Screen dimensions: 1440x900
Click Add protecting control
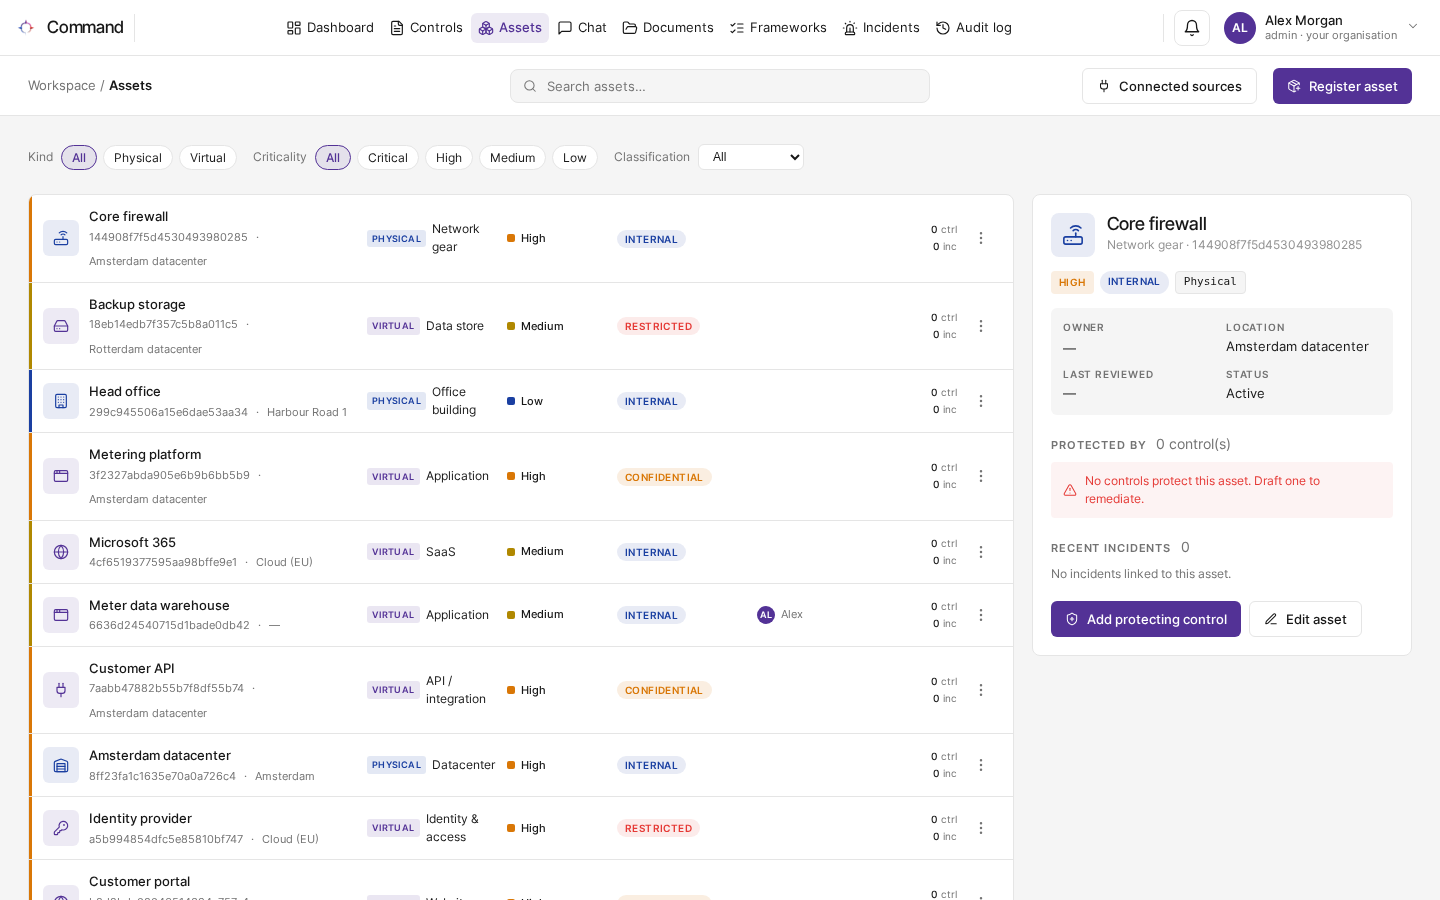pos(1146,619)
